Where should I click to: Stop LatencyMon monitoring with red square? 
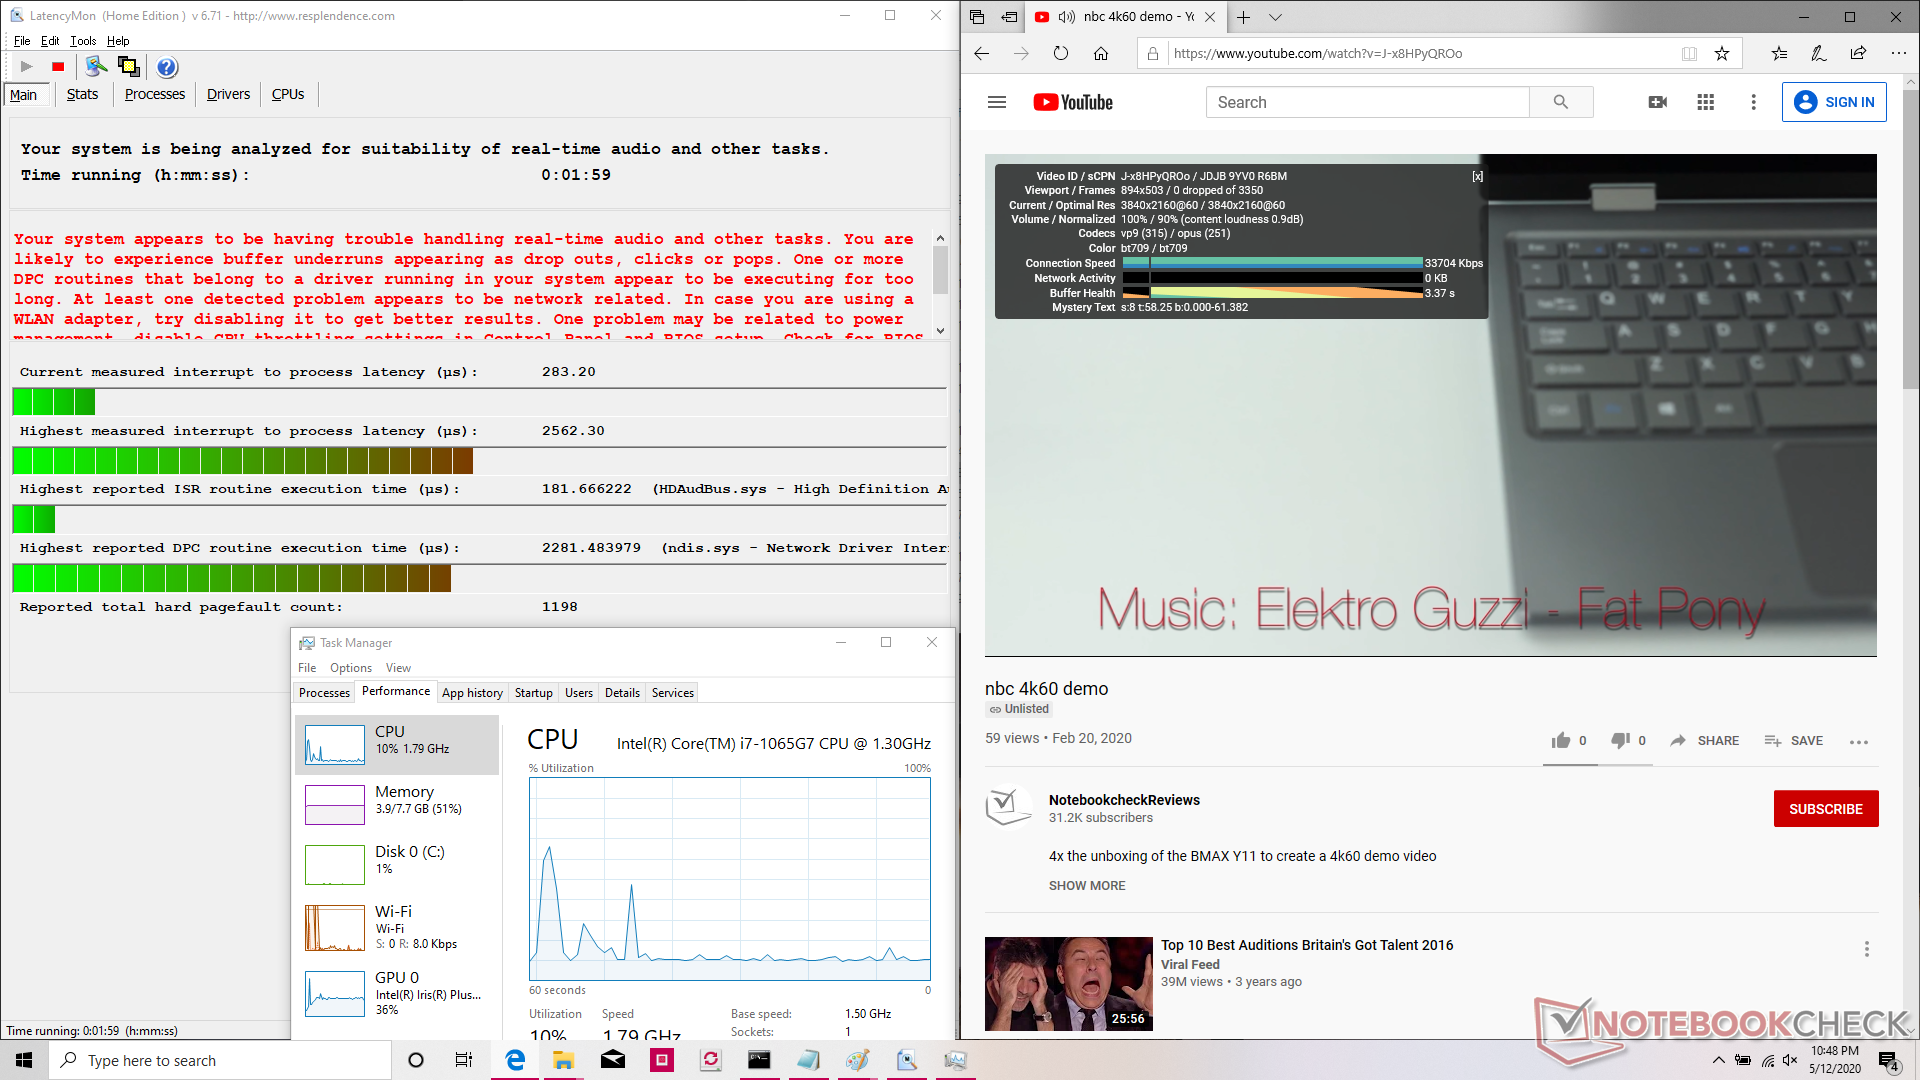tap(58, 67)
